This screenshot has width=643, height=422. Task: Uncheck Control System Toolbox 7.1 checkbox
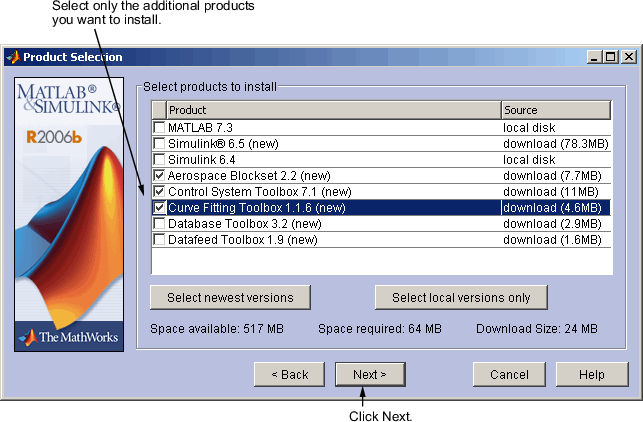click(x=159, y=192)
